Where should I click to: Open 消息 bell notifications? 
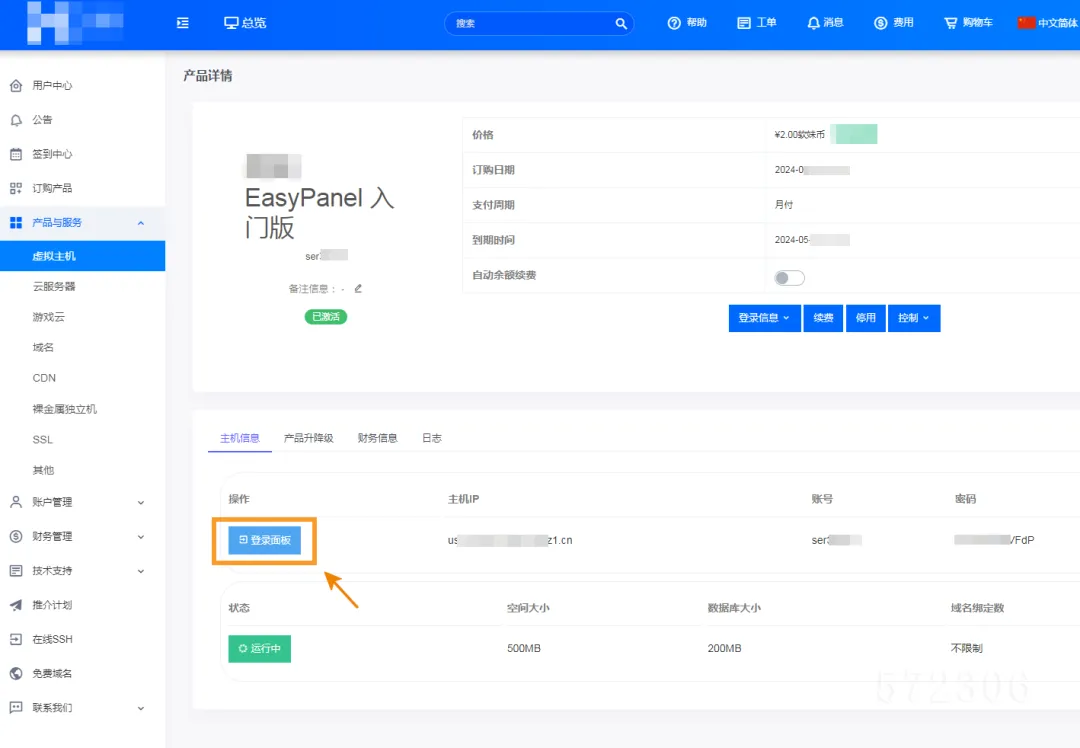tap(813, 23)
